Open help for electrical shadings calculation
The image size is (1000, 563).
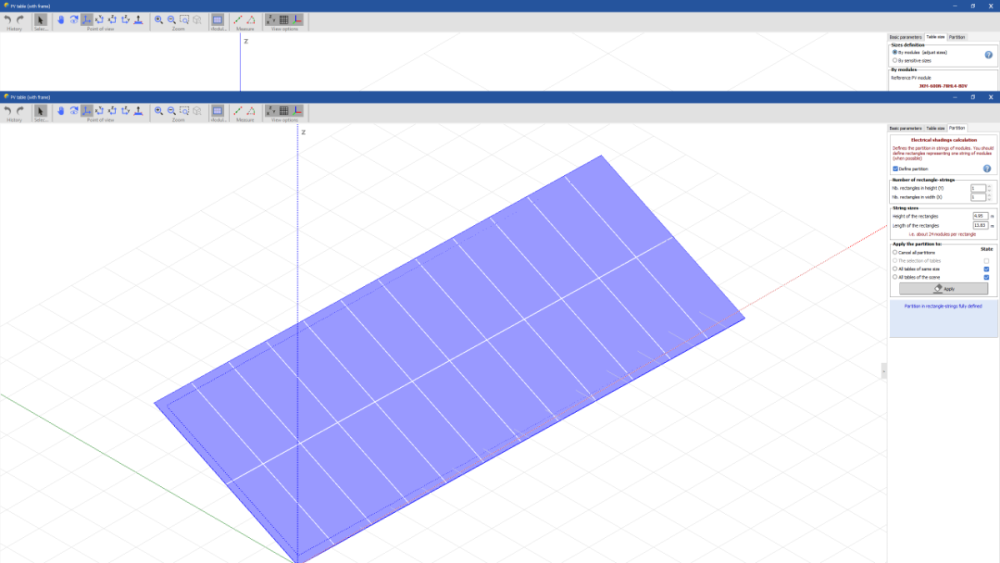(x=987, y=169)
